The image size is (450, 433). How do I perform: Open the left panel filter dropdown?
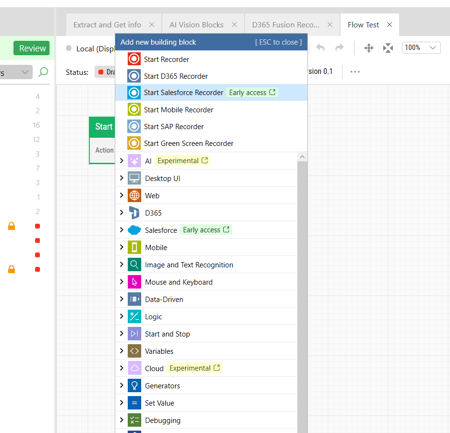coord(16,72)
